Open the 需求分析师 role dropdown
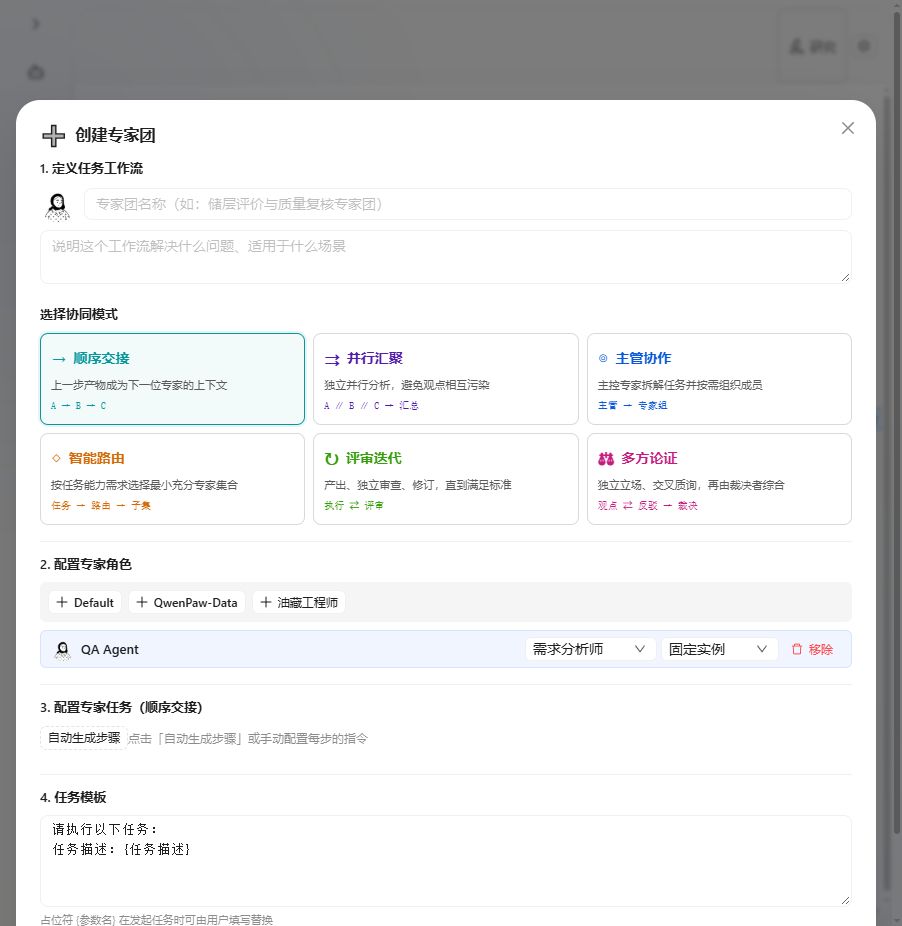 590,649
